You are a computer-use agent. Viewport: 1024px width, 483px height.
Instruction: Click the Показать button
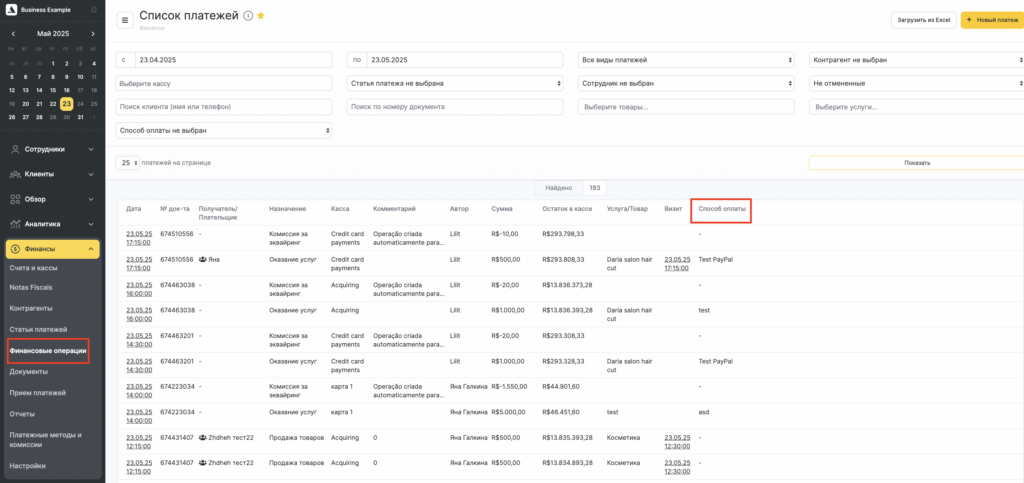click(916, 163)
